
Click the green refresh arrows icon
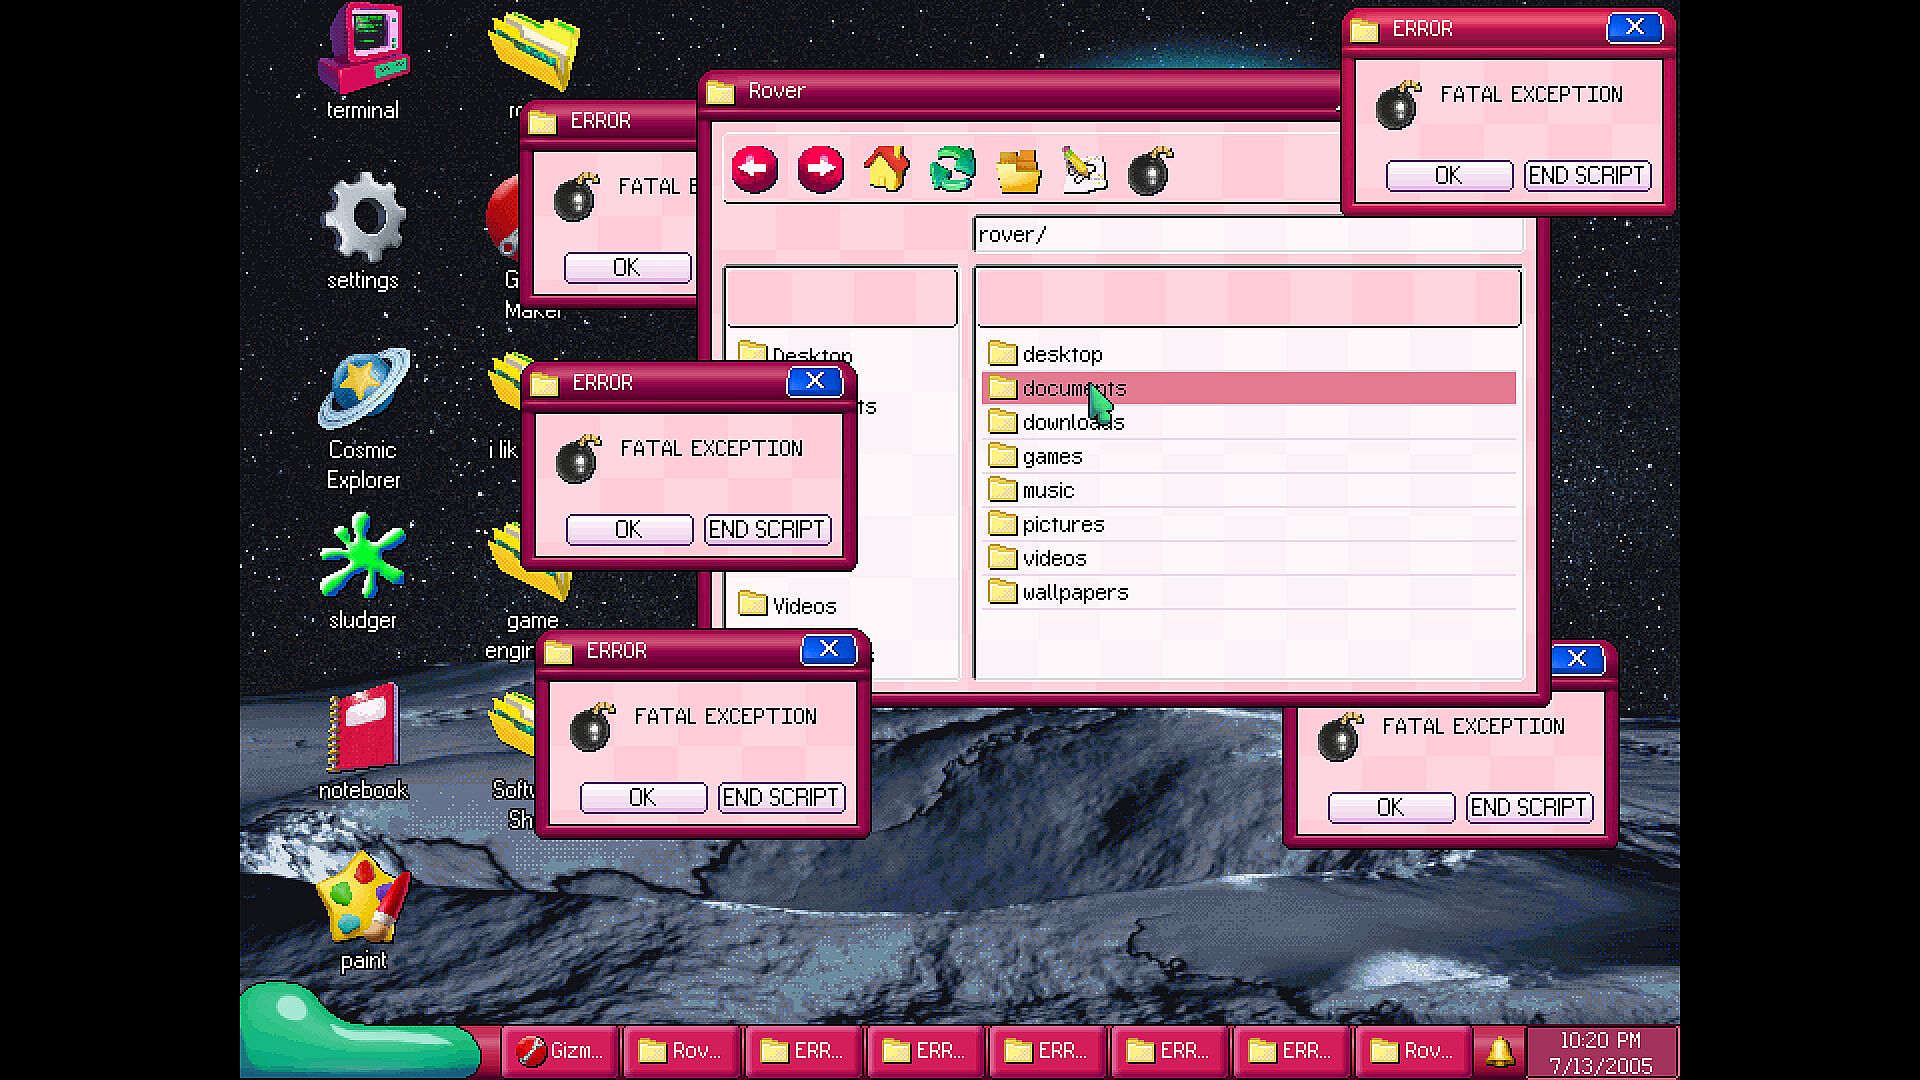(952, 169)
